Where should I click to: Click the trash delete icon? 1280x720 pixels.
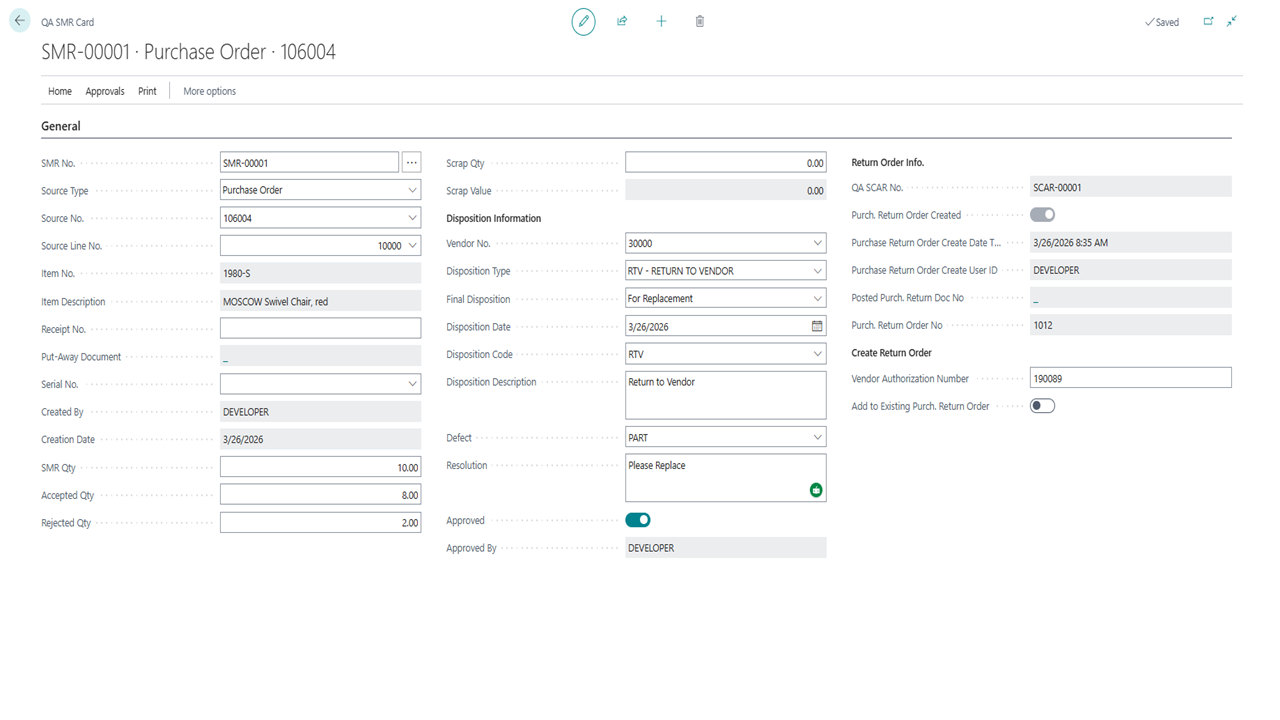[x=700, y=21]
